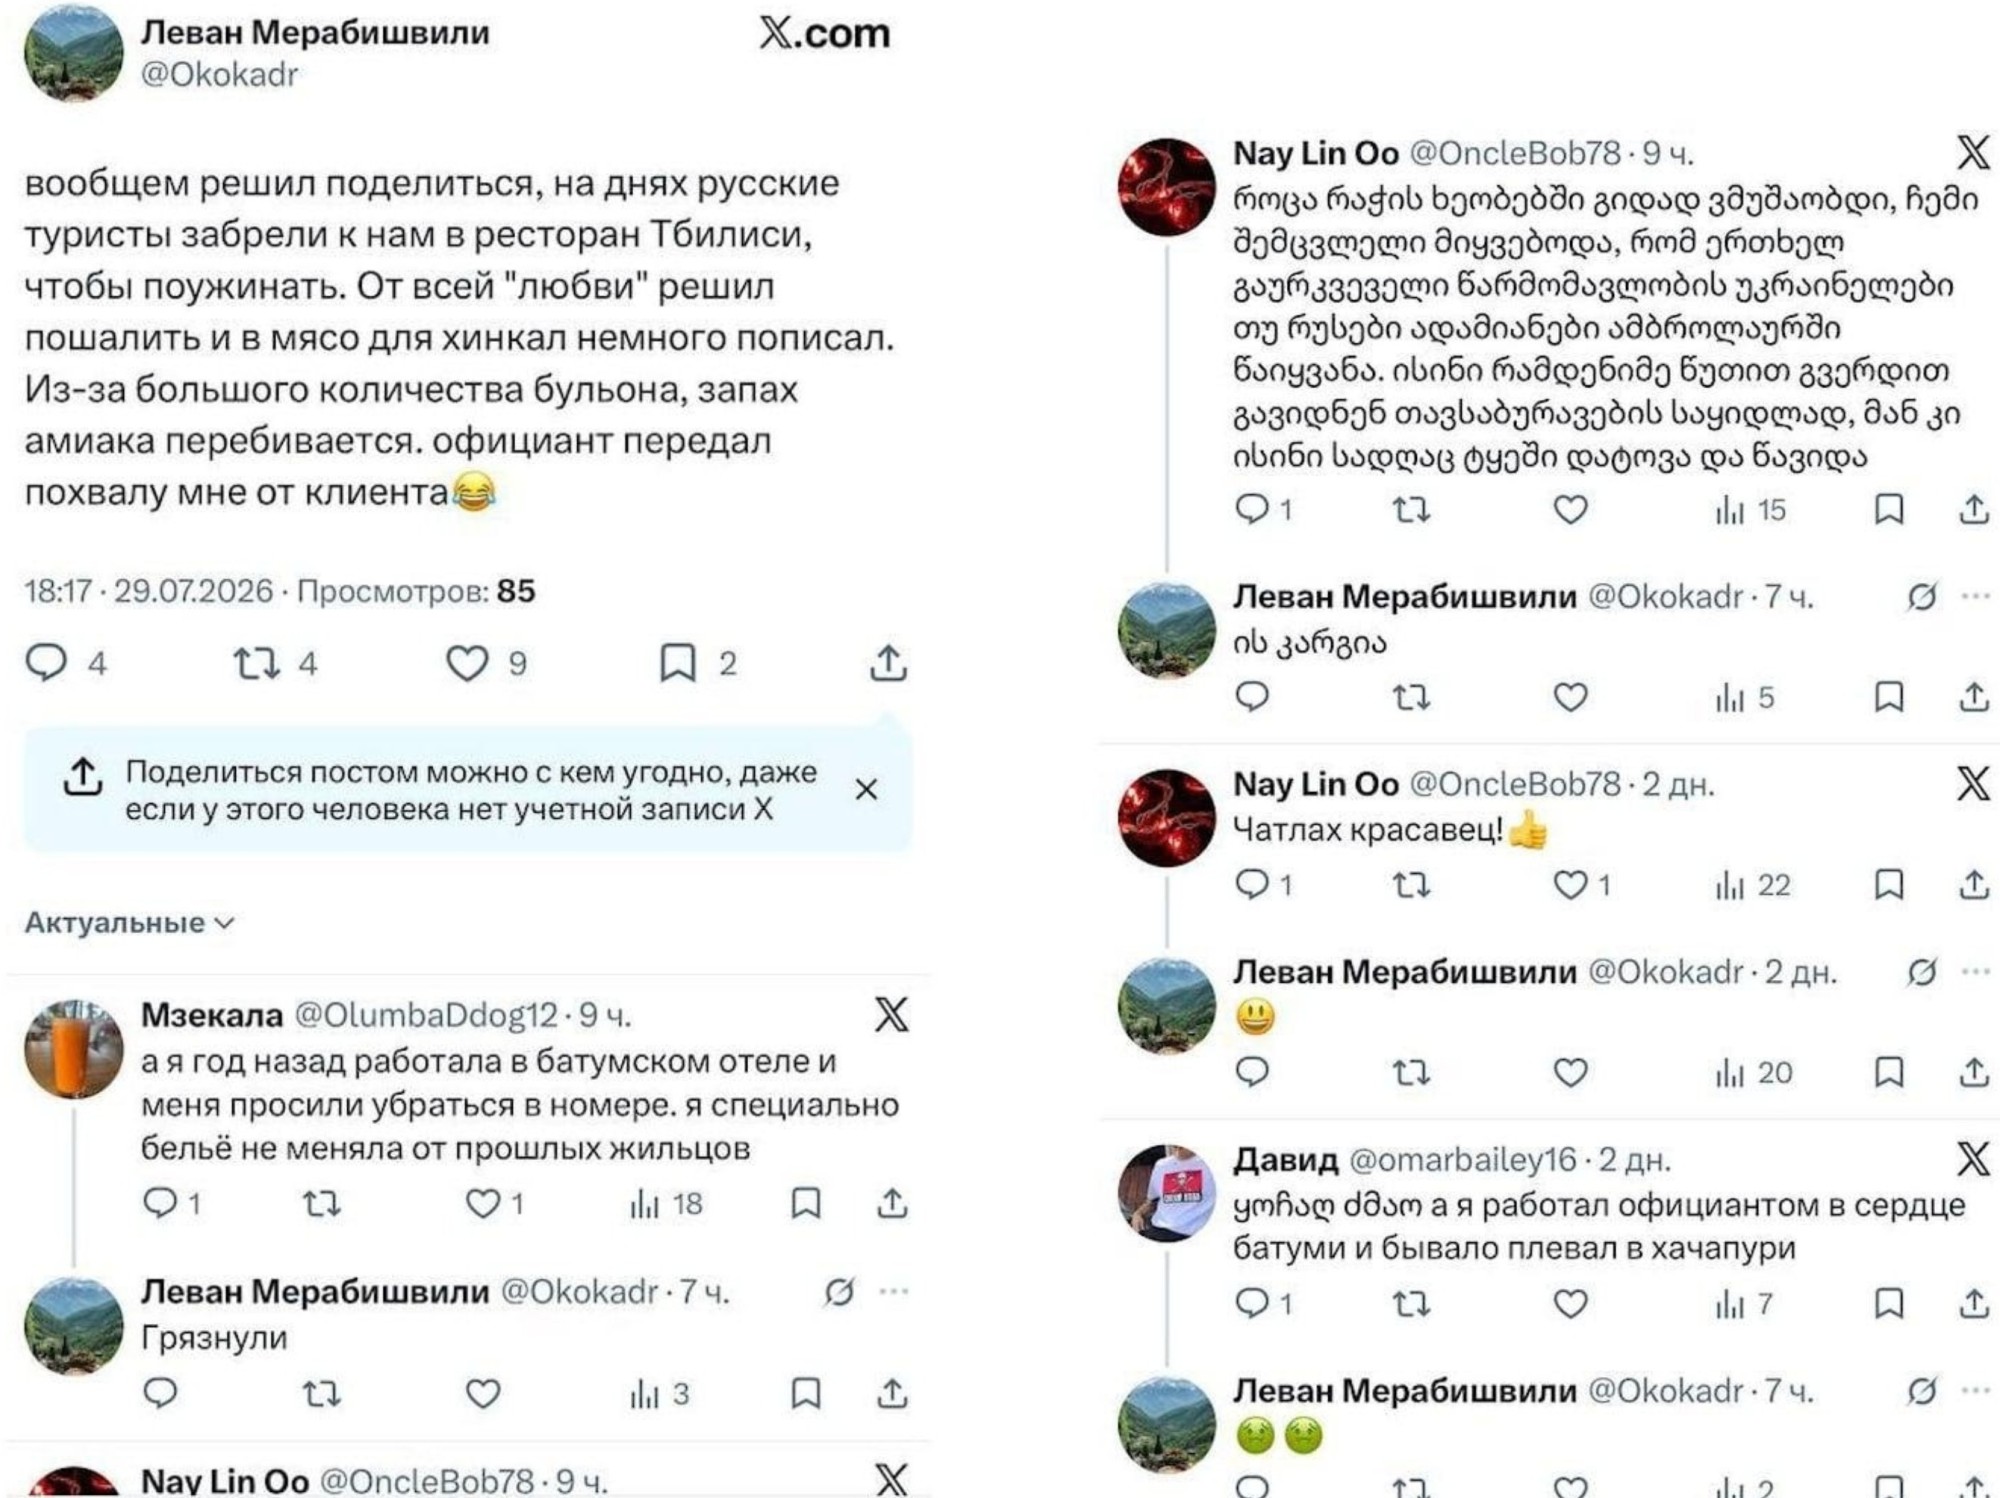Viewport: 2000px width, 1498px height.
Task: Like the Чатлах красавец reply
Action: [x=1570, y=885]
